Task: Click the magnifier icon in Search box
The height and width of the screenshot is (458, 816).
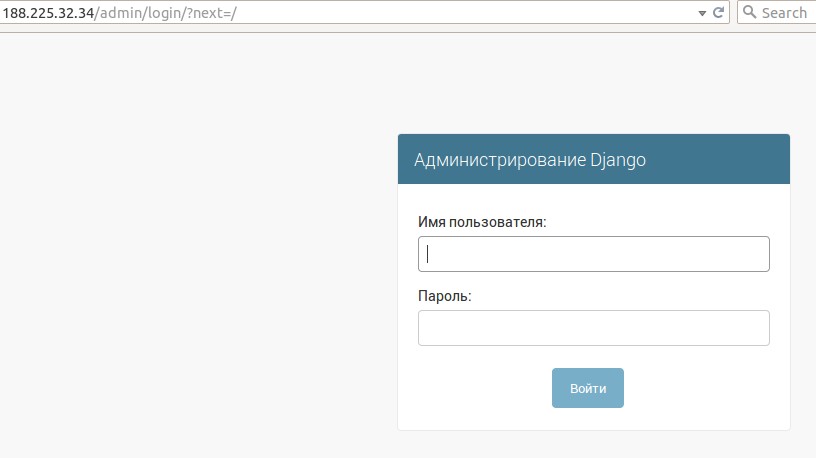Action: pos(749,12)
